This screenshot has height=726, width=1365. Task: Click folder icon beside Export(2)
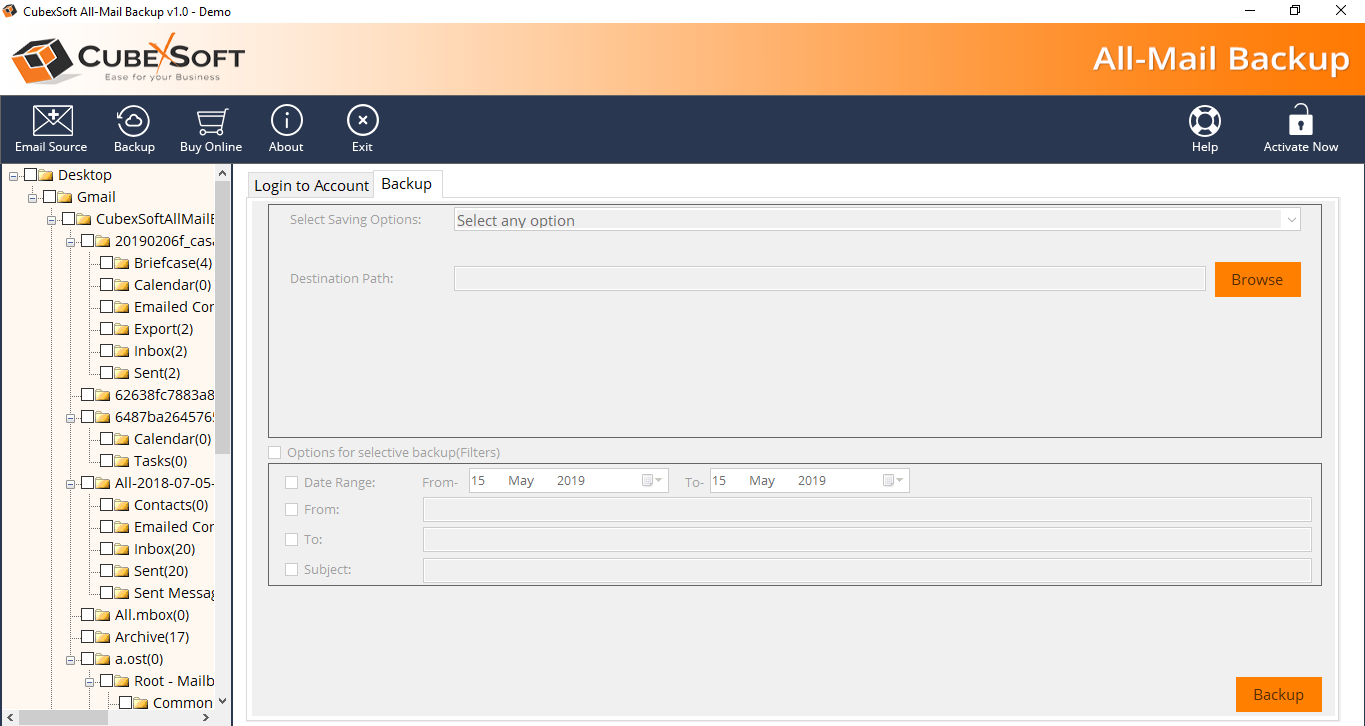point(123,329)
